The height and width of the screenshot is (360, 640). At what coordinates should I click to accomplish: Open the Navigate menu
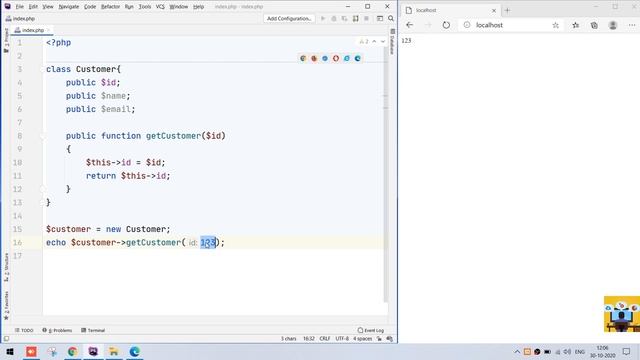coord(69,7)
